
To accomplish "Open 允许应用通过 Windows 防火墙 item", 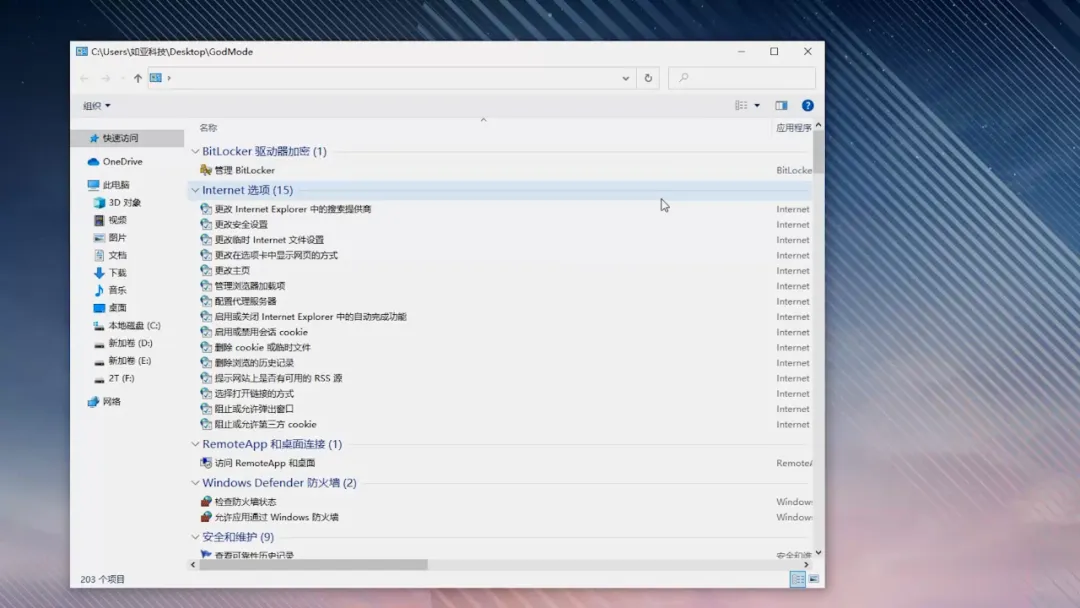I will click(268, 517).
